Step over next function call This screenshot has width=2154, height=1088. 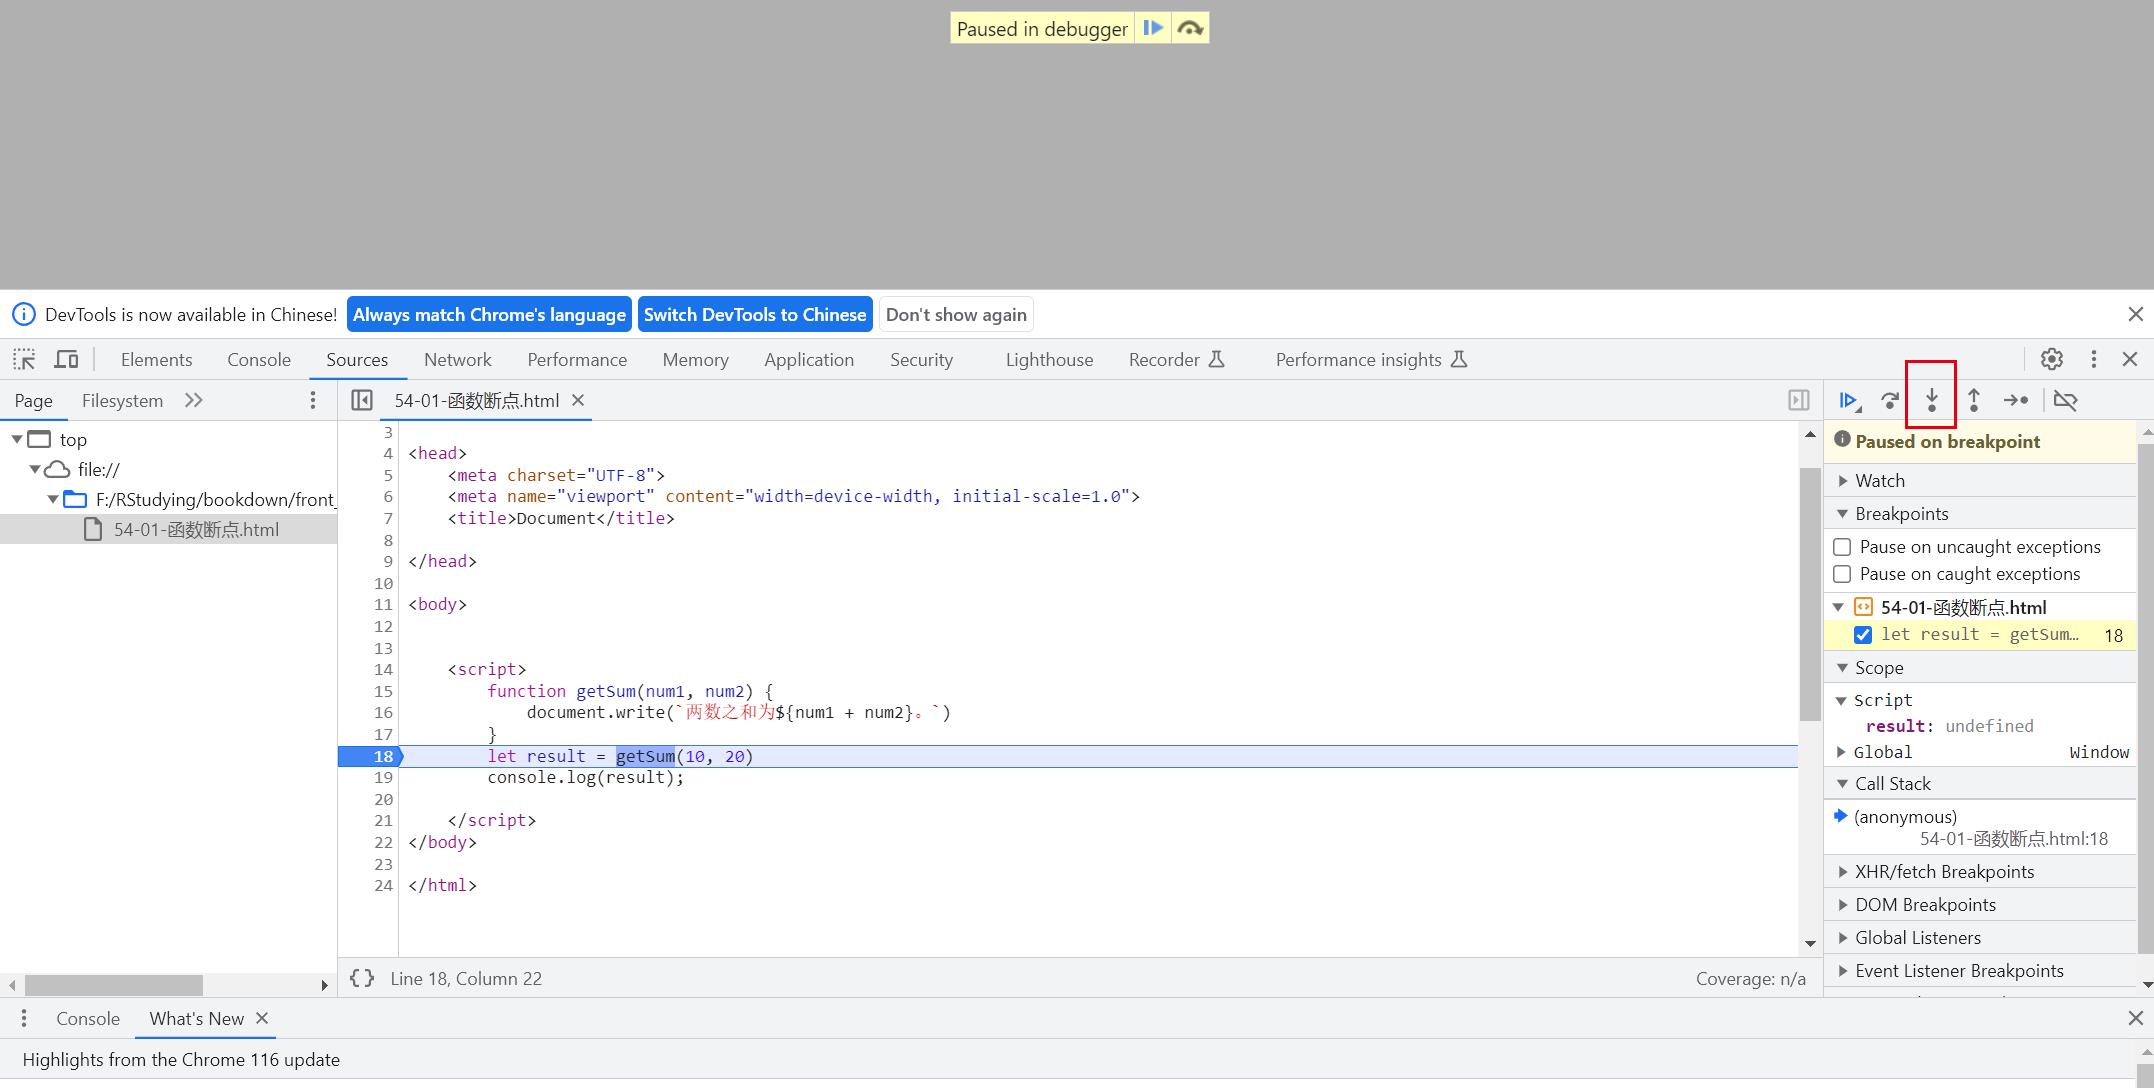[1890, 400]
